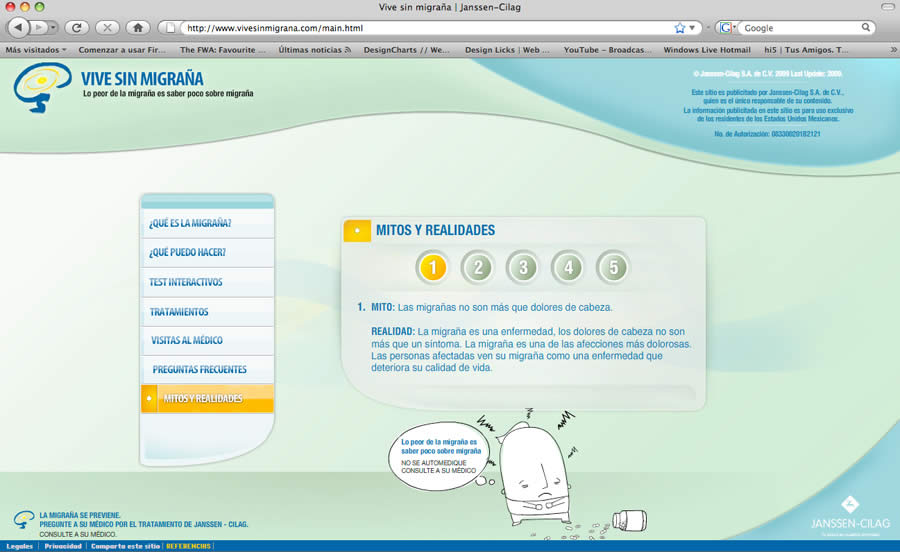Open the Windows Live Hotmail bookmark
This screenshot has width=900, height=552.
click(x=707, y=50)
